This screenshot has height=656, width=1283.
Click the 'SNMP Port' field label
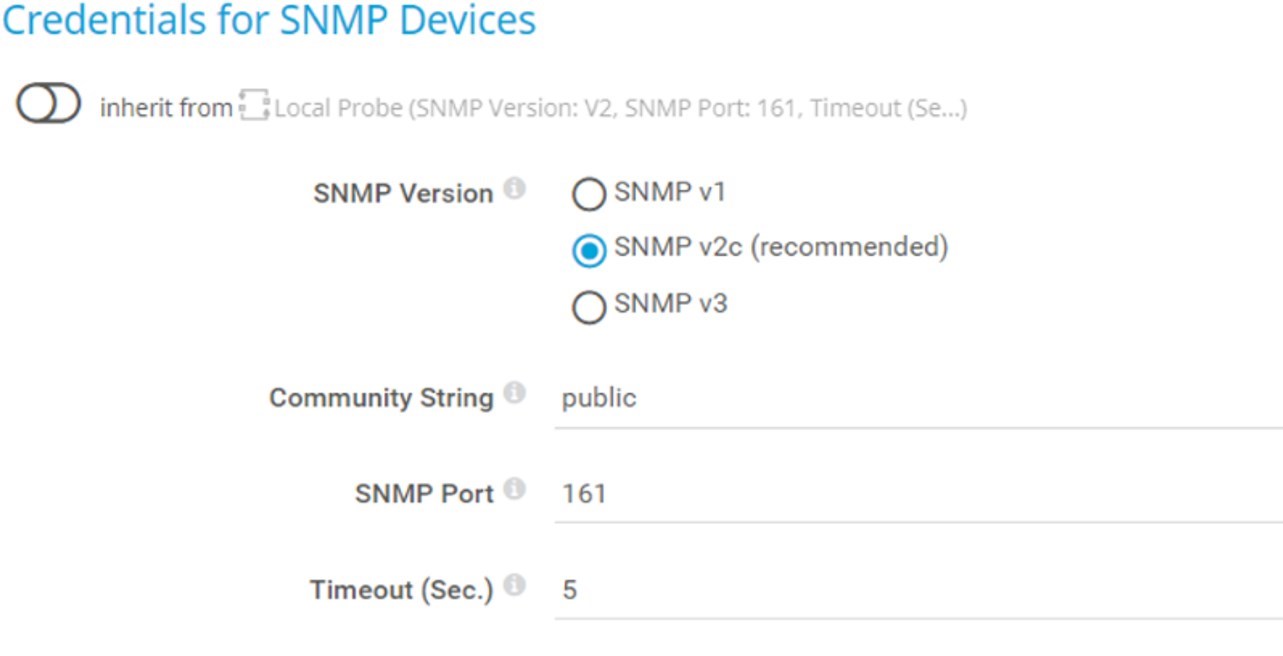pos(424,494)
